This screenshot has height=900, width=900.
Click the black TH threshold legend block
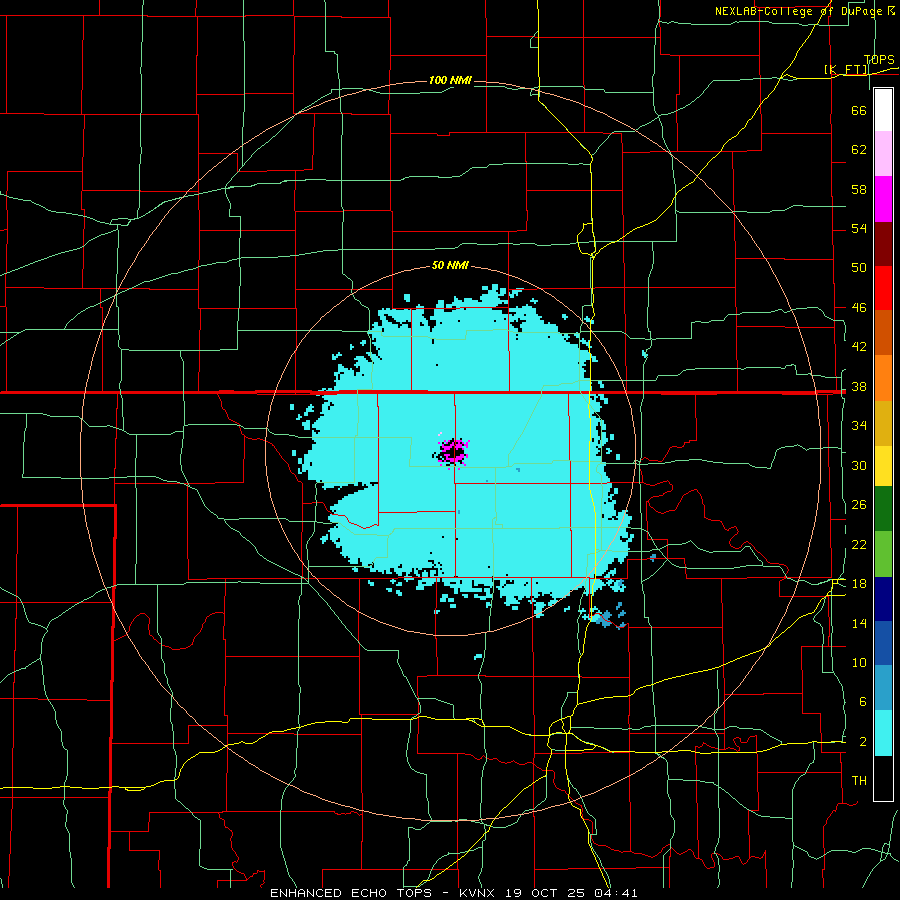coord(883,778)
